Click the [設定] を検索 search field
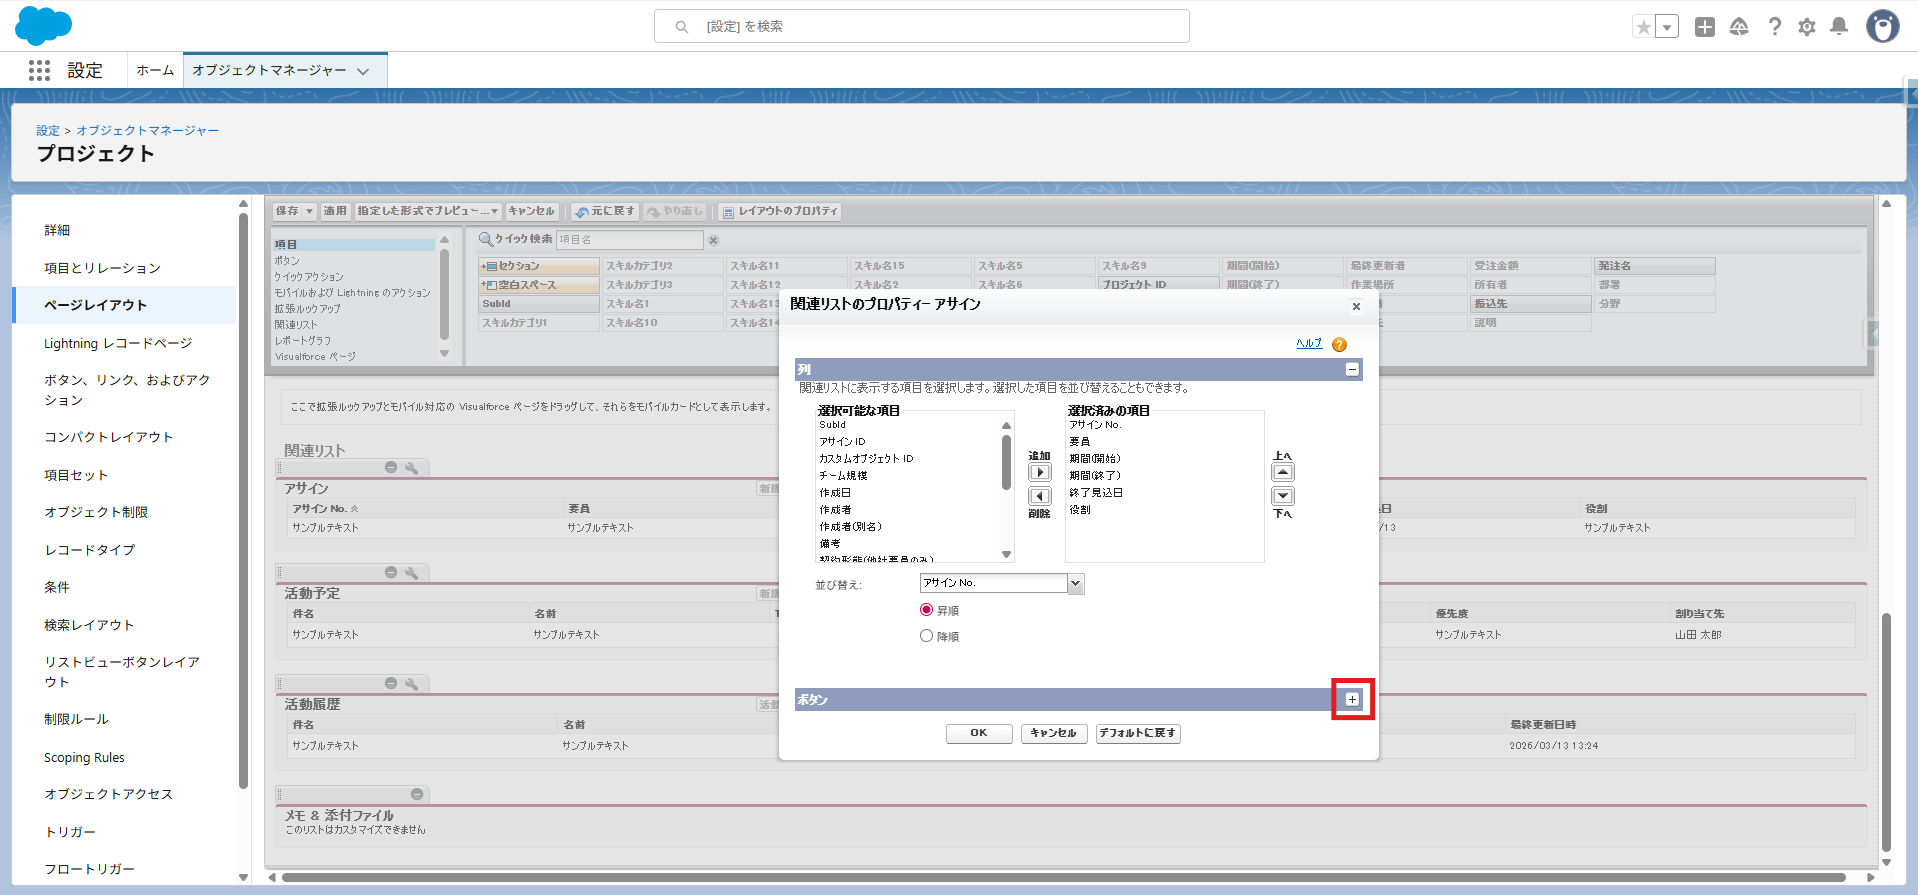1918x895 pixels. tap(921, 26)
